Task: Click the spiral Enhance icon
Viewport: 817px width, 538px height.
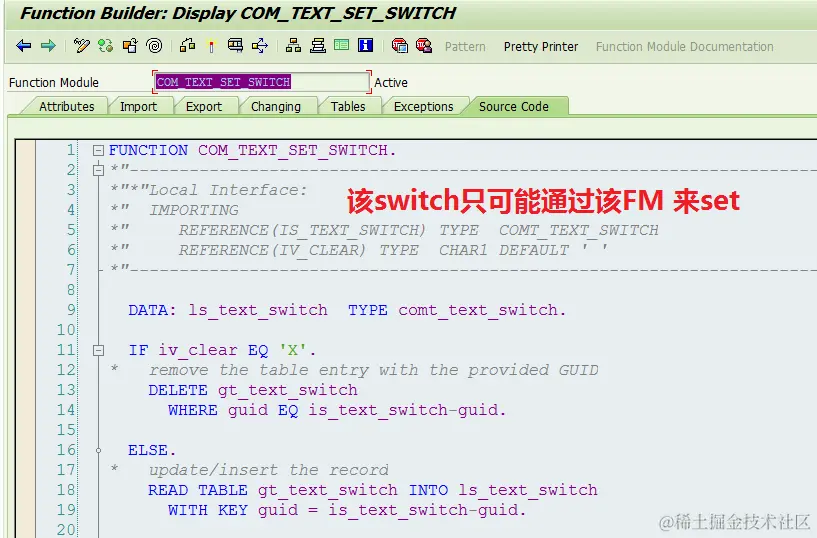Action: 154,46
